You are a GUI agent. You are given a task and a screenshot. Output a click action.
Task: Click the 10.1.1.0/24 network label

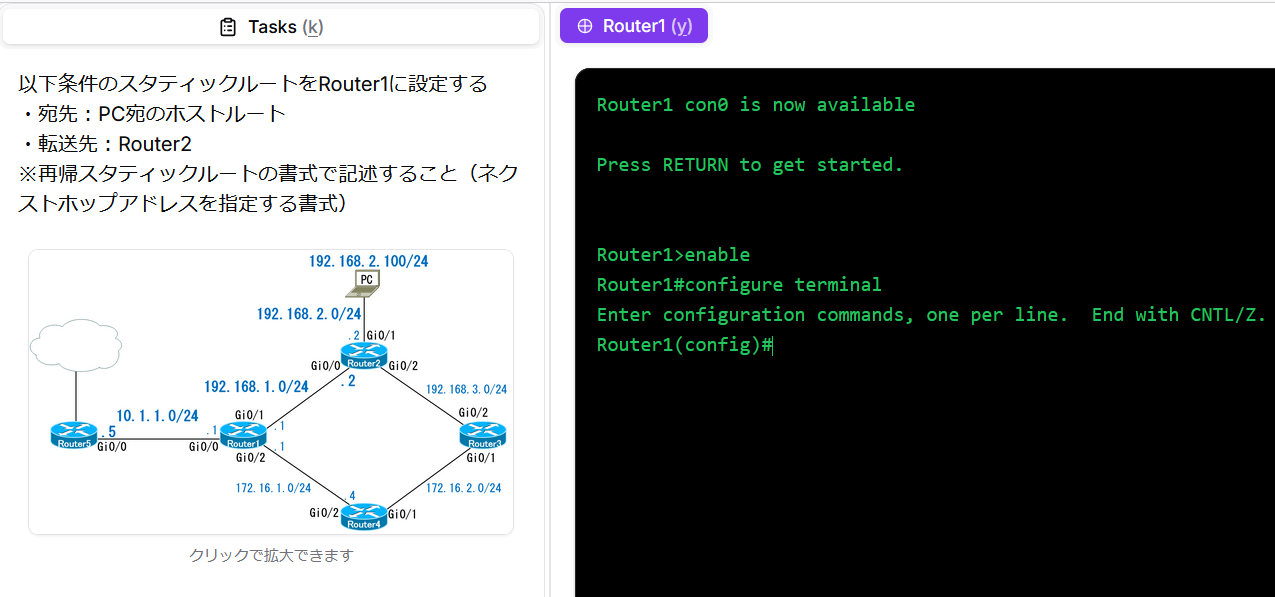coord(157,415)
